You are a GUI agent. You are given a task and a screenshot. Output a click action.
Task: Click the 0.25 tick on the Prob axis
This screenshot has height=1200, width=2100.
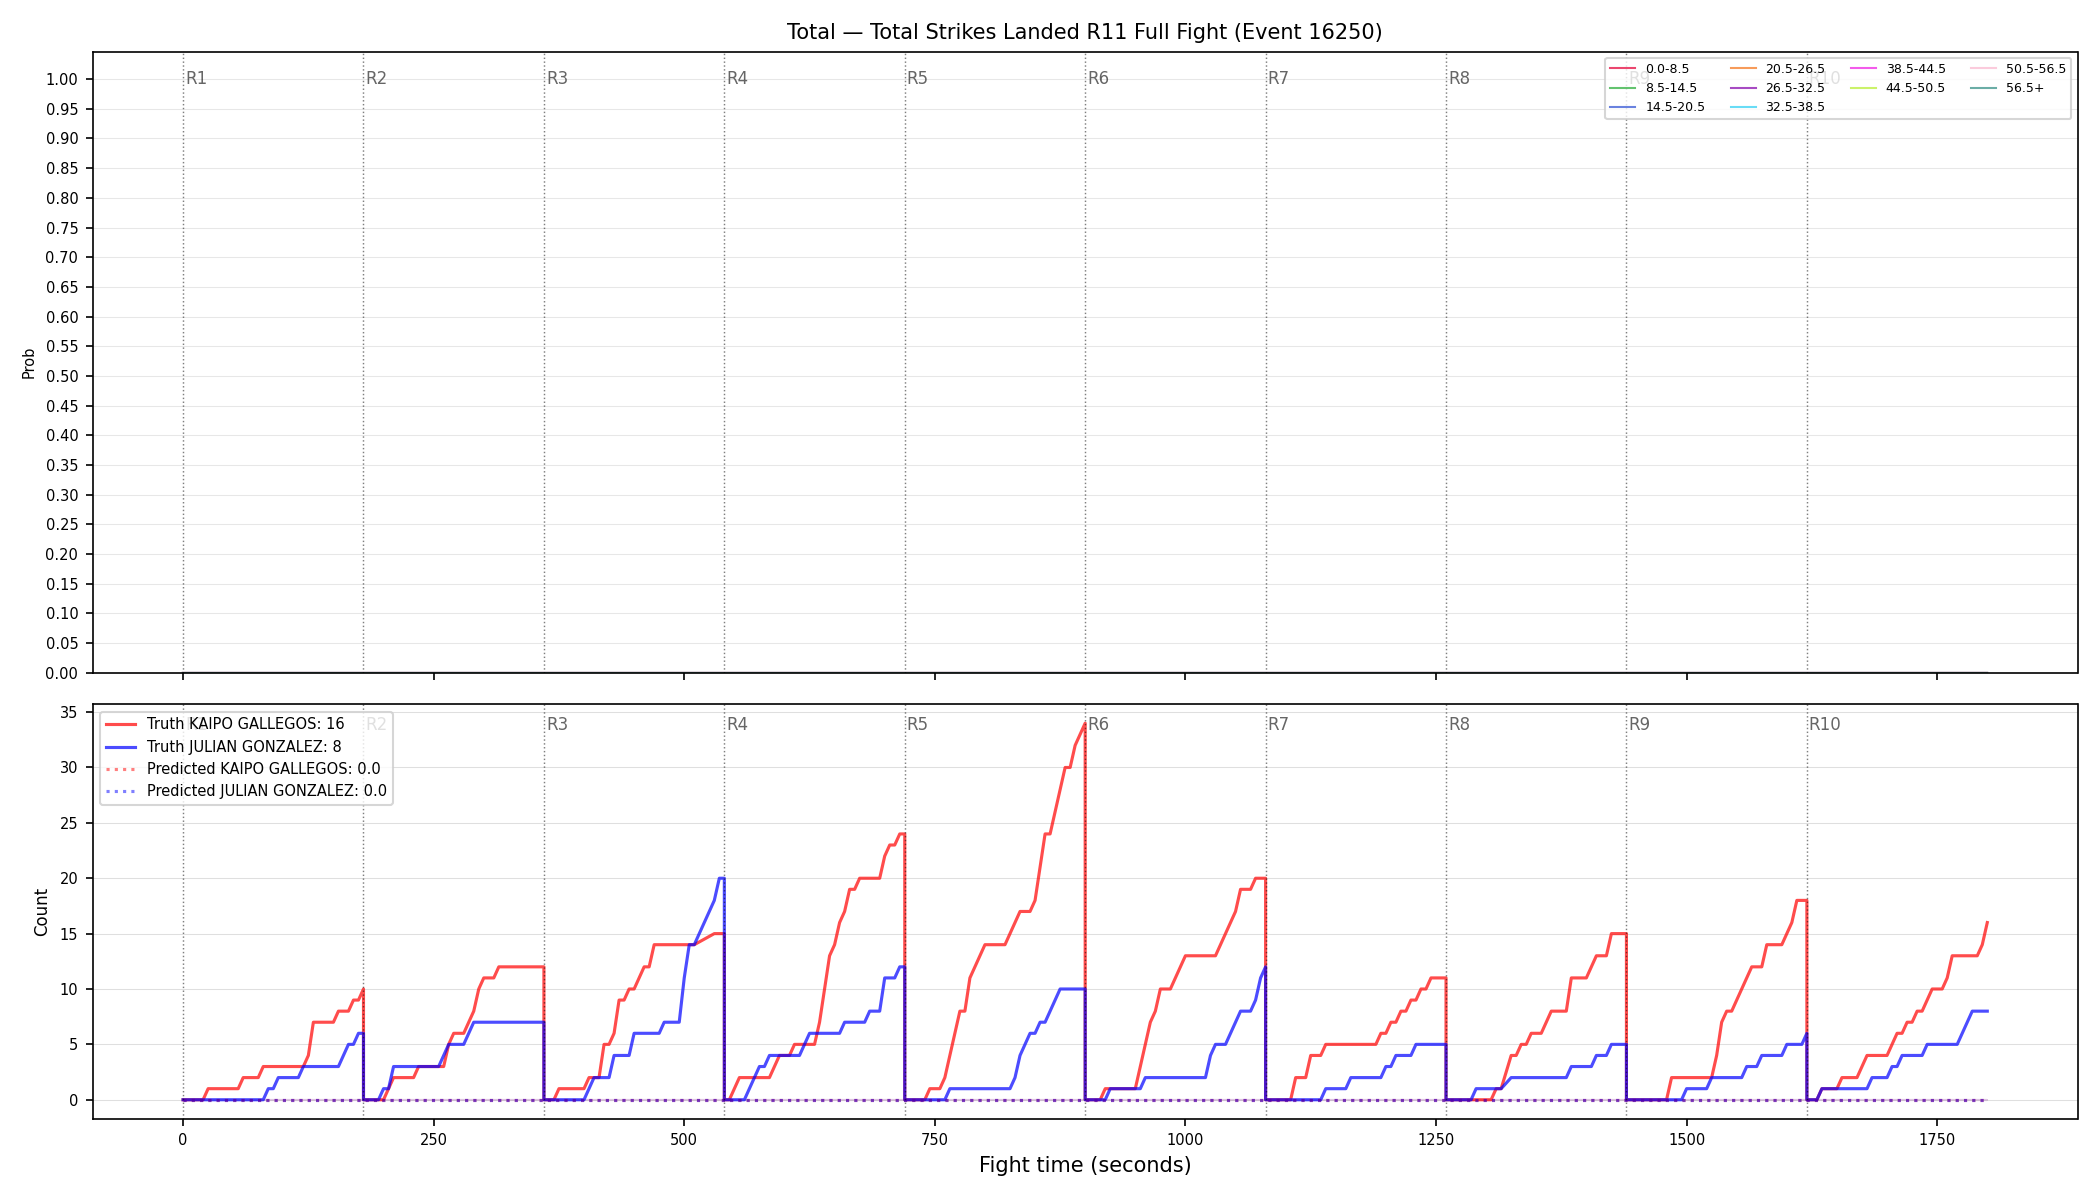62,525
